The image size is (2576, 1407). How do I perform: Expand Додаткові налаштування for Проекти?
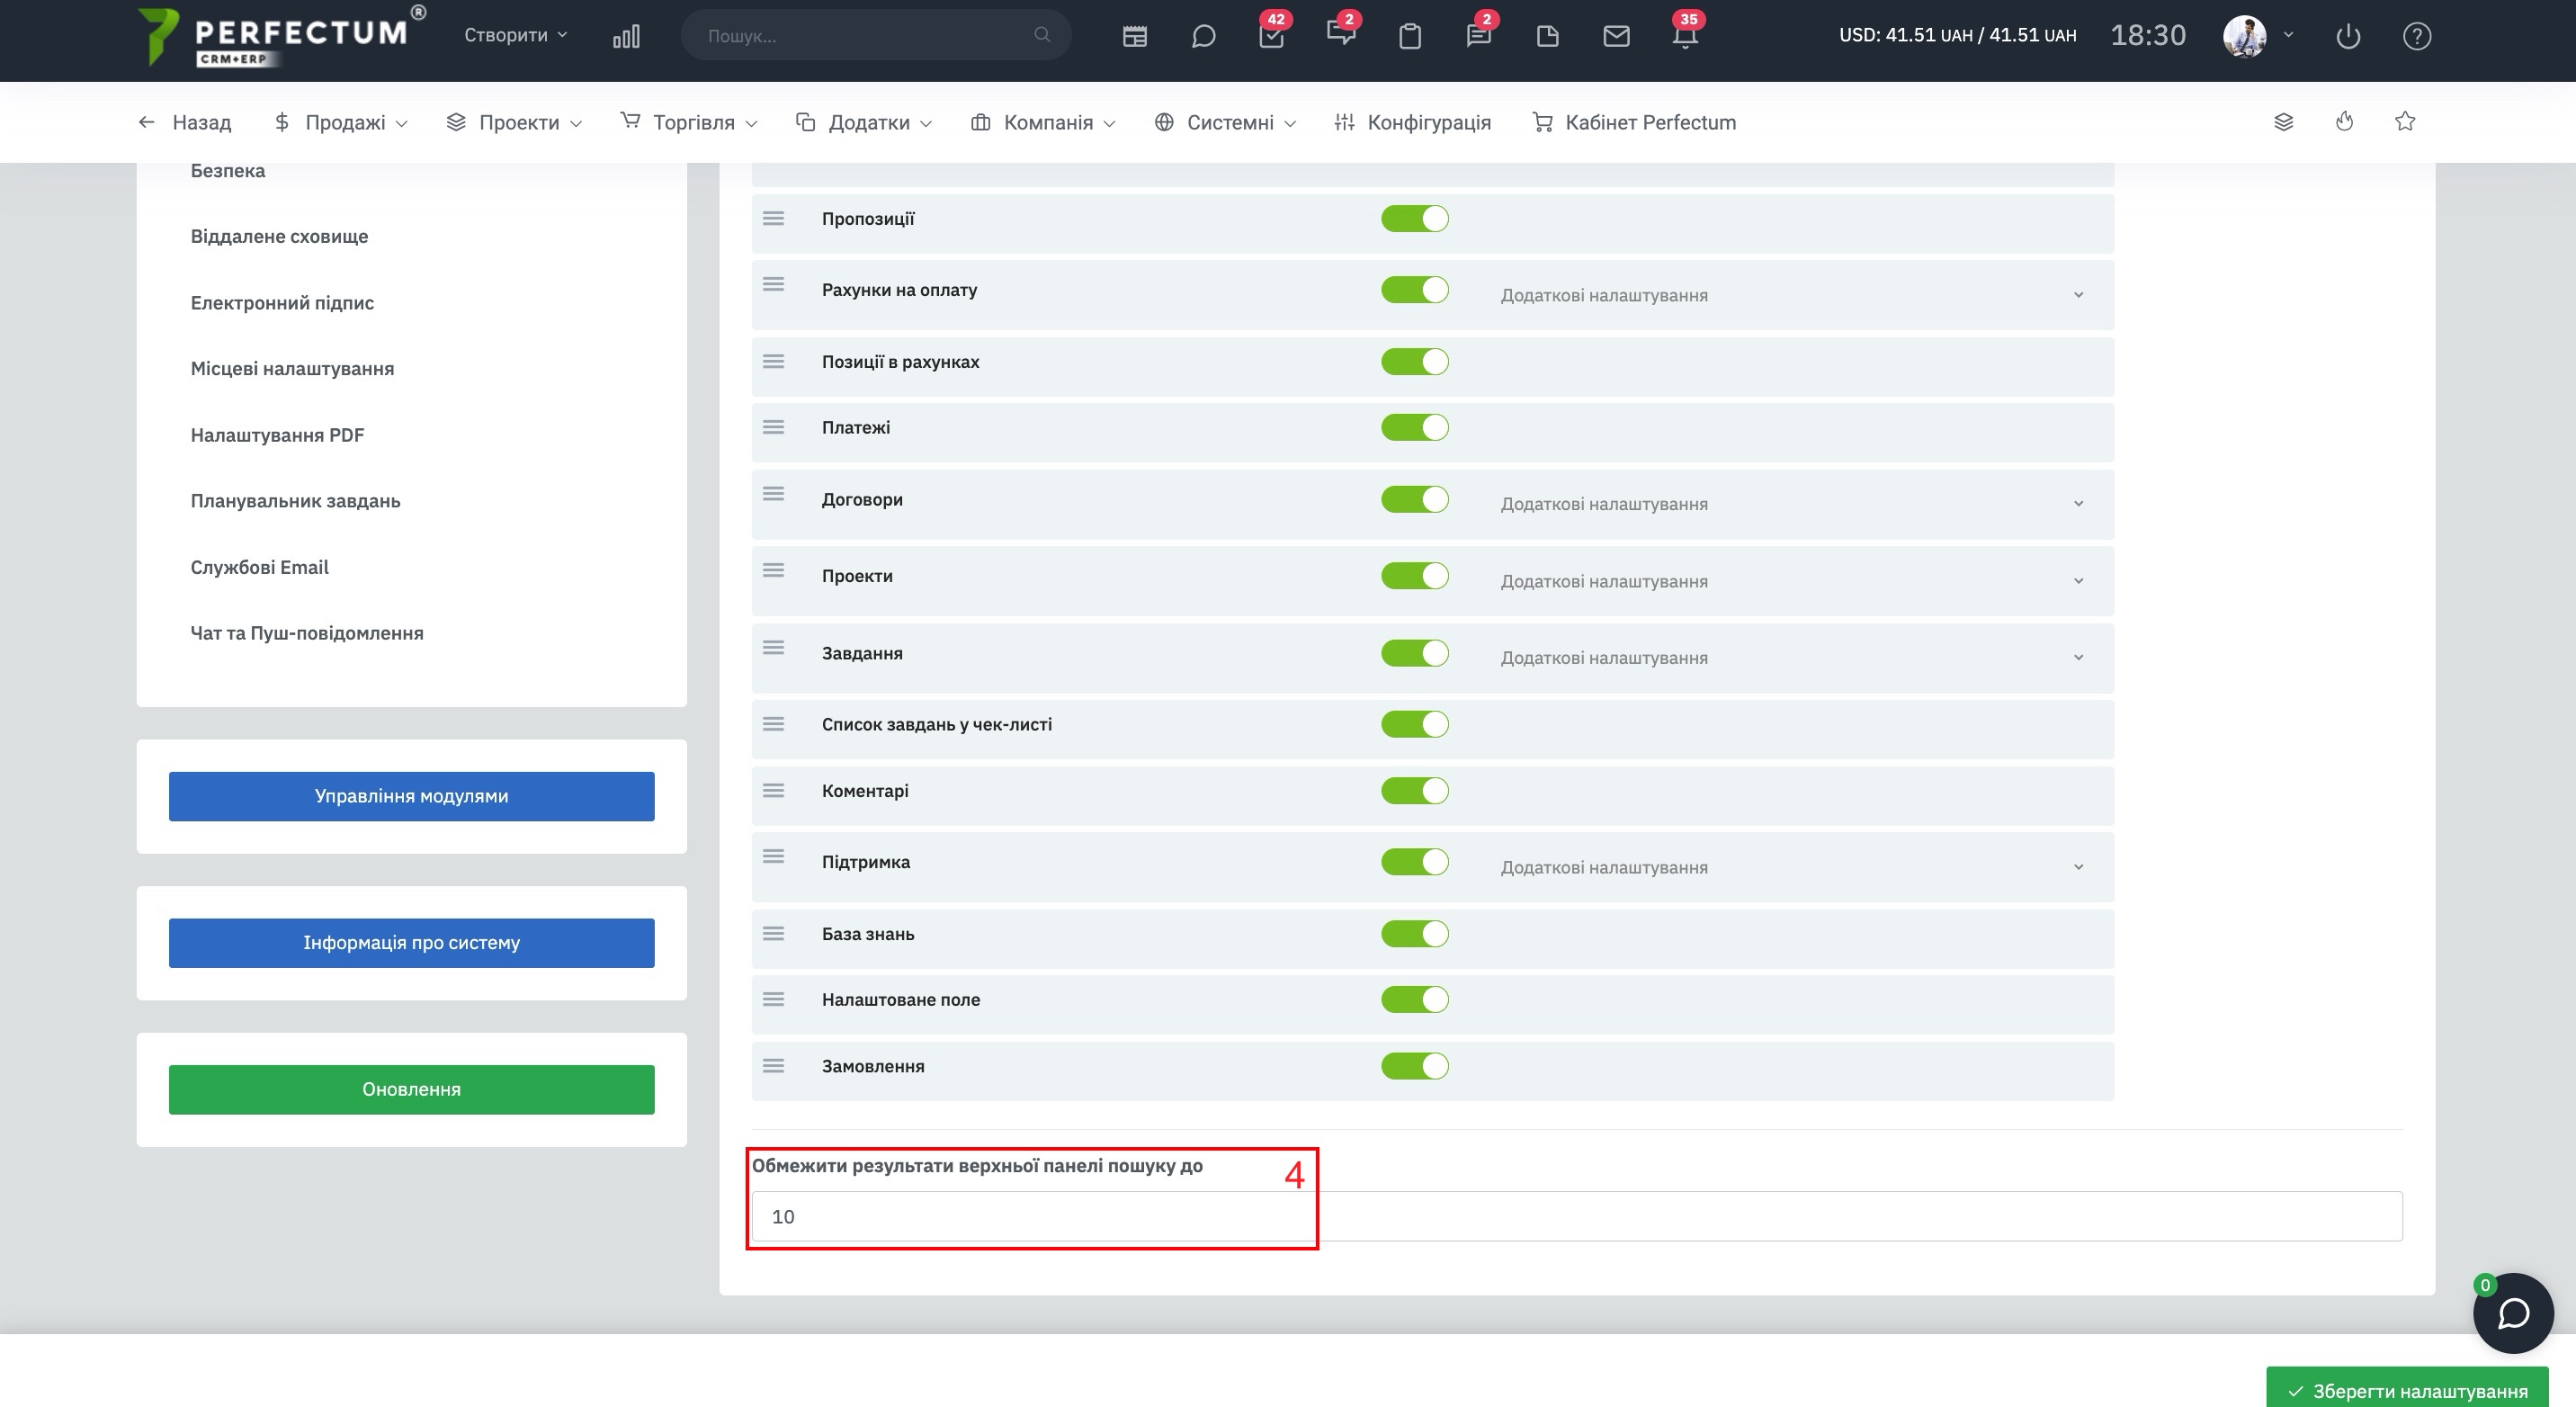1792,581
